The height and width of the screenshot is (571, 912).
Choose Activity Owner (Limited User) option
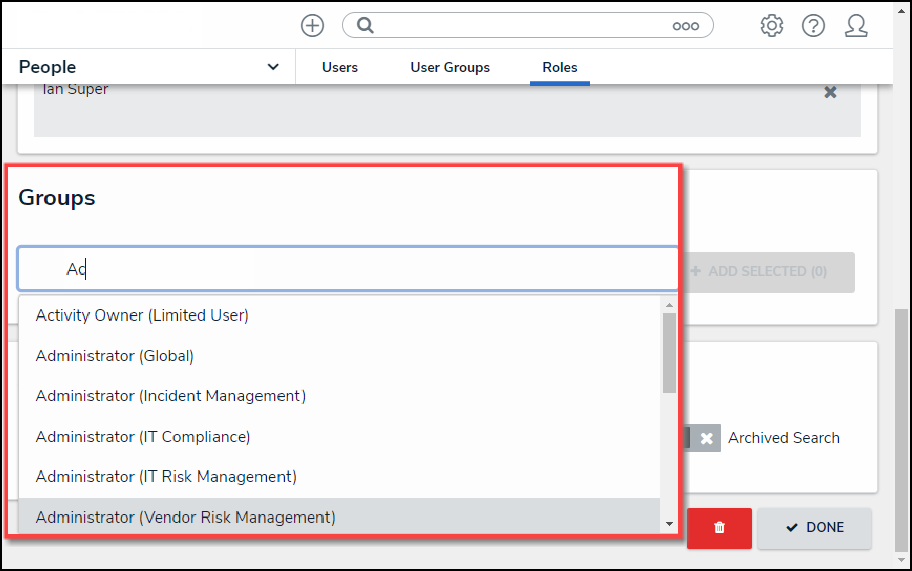coord(142,315)
